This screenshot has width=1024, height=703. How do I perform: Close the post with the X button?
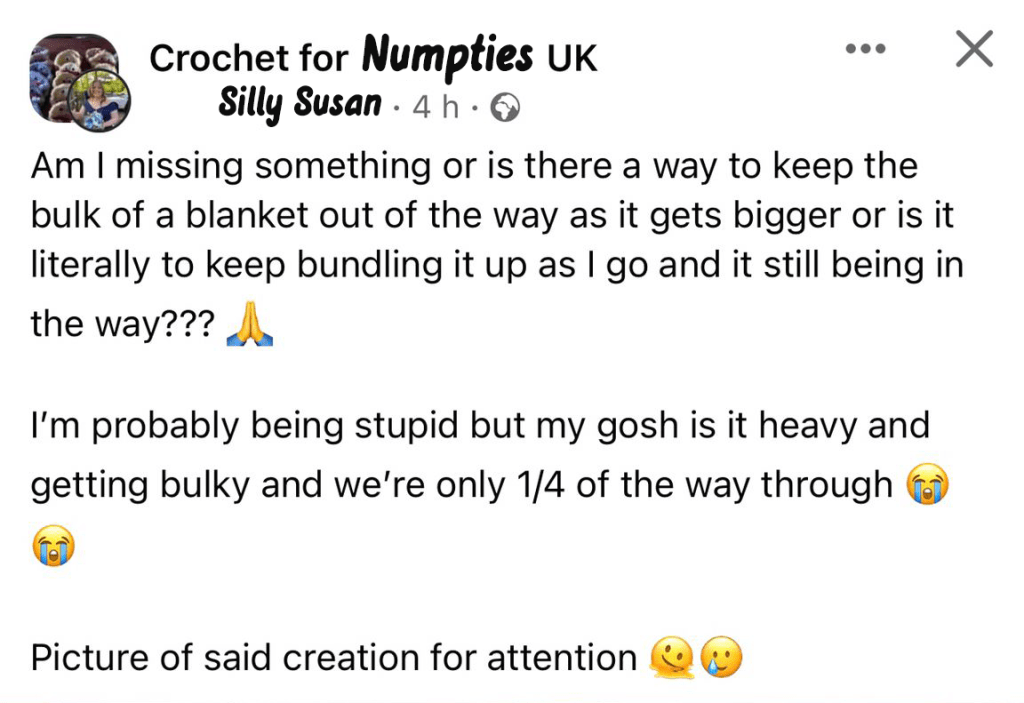[973, 48]
